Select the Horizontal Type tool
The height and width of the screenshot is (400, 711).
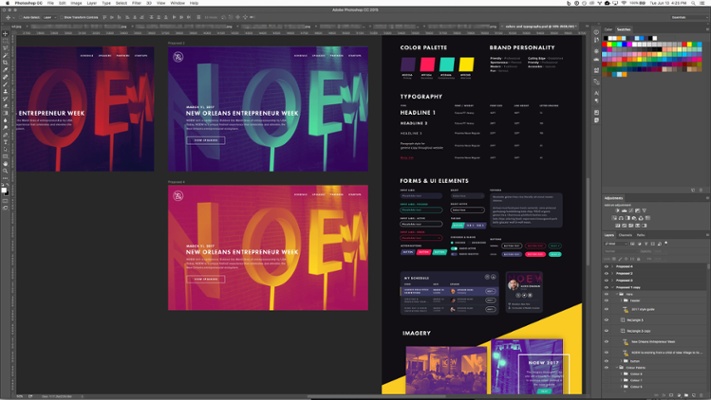click(x=5, y=142)
